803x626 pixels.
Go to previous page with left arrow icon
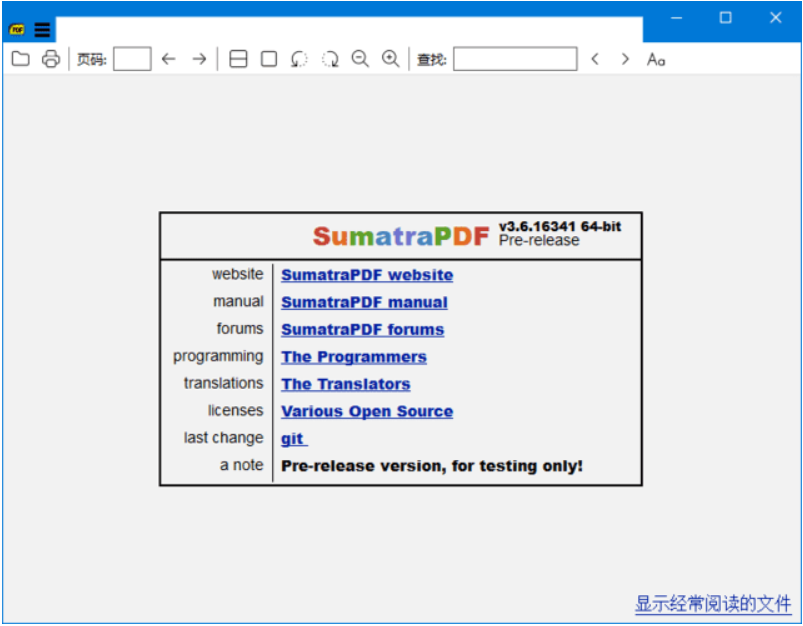[168, 59]
